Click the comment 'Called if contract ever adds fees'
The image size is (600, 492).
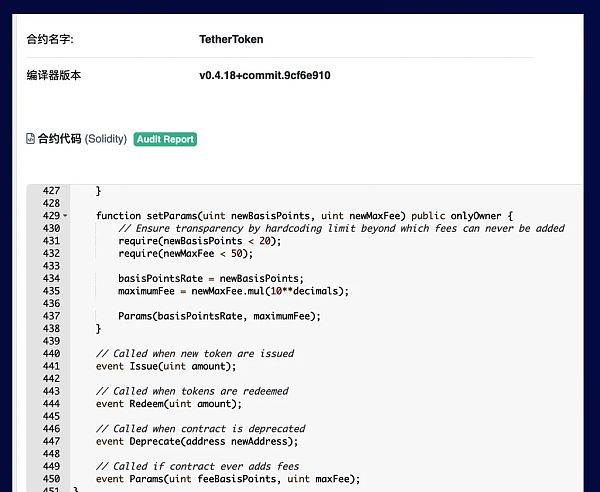[197, 466]
